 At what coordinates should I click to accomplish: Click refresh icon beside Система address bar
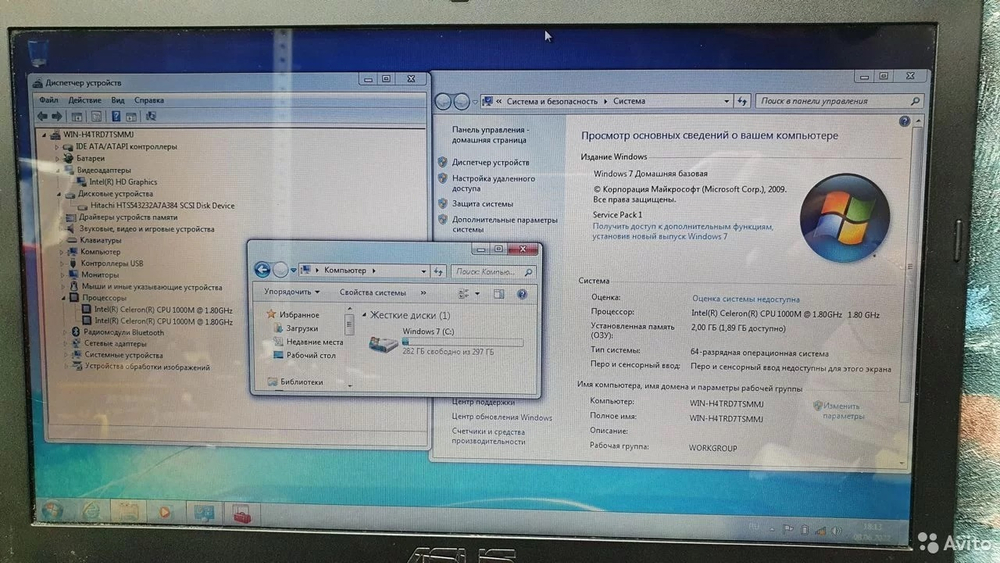click(742, 101)
